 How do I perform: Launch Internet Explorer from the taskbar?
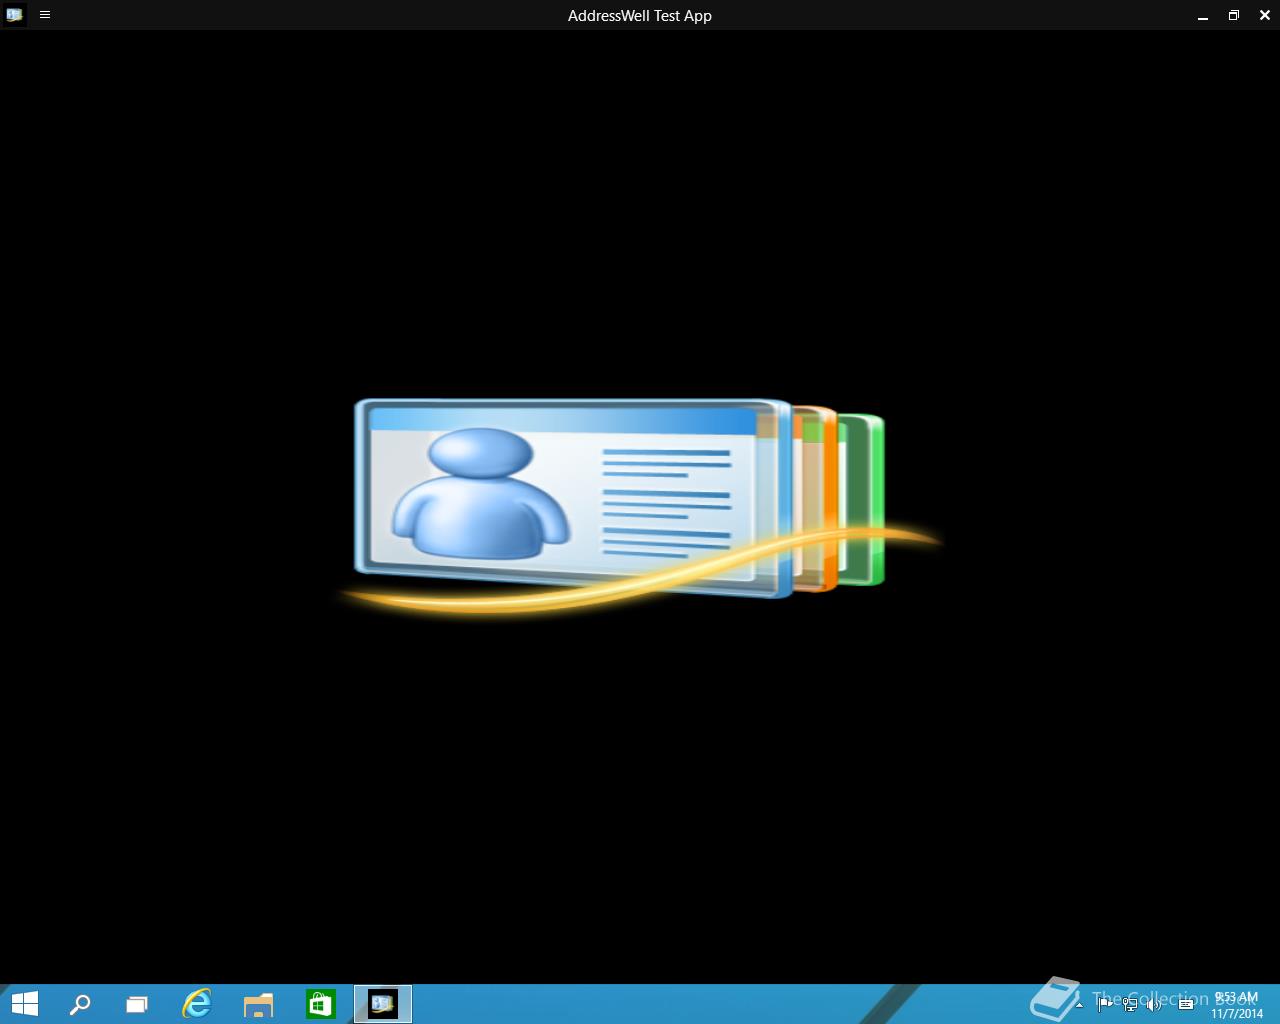coord(197,1004)
